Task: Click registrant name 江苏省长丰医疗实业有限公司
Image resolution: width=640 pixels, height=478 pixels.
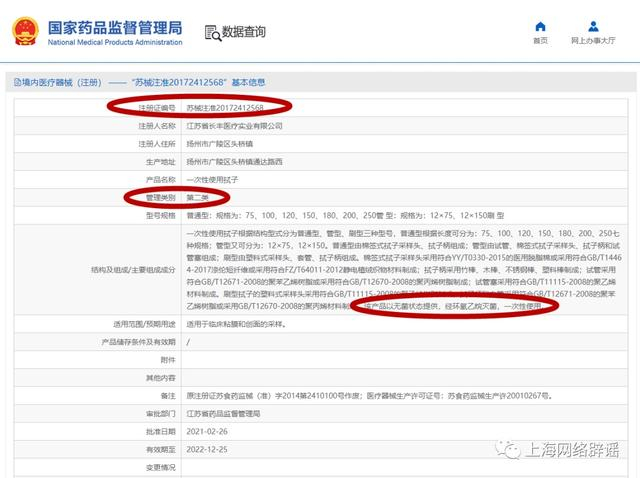Action: point(234,126)
